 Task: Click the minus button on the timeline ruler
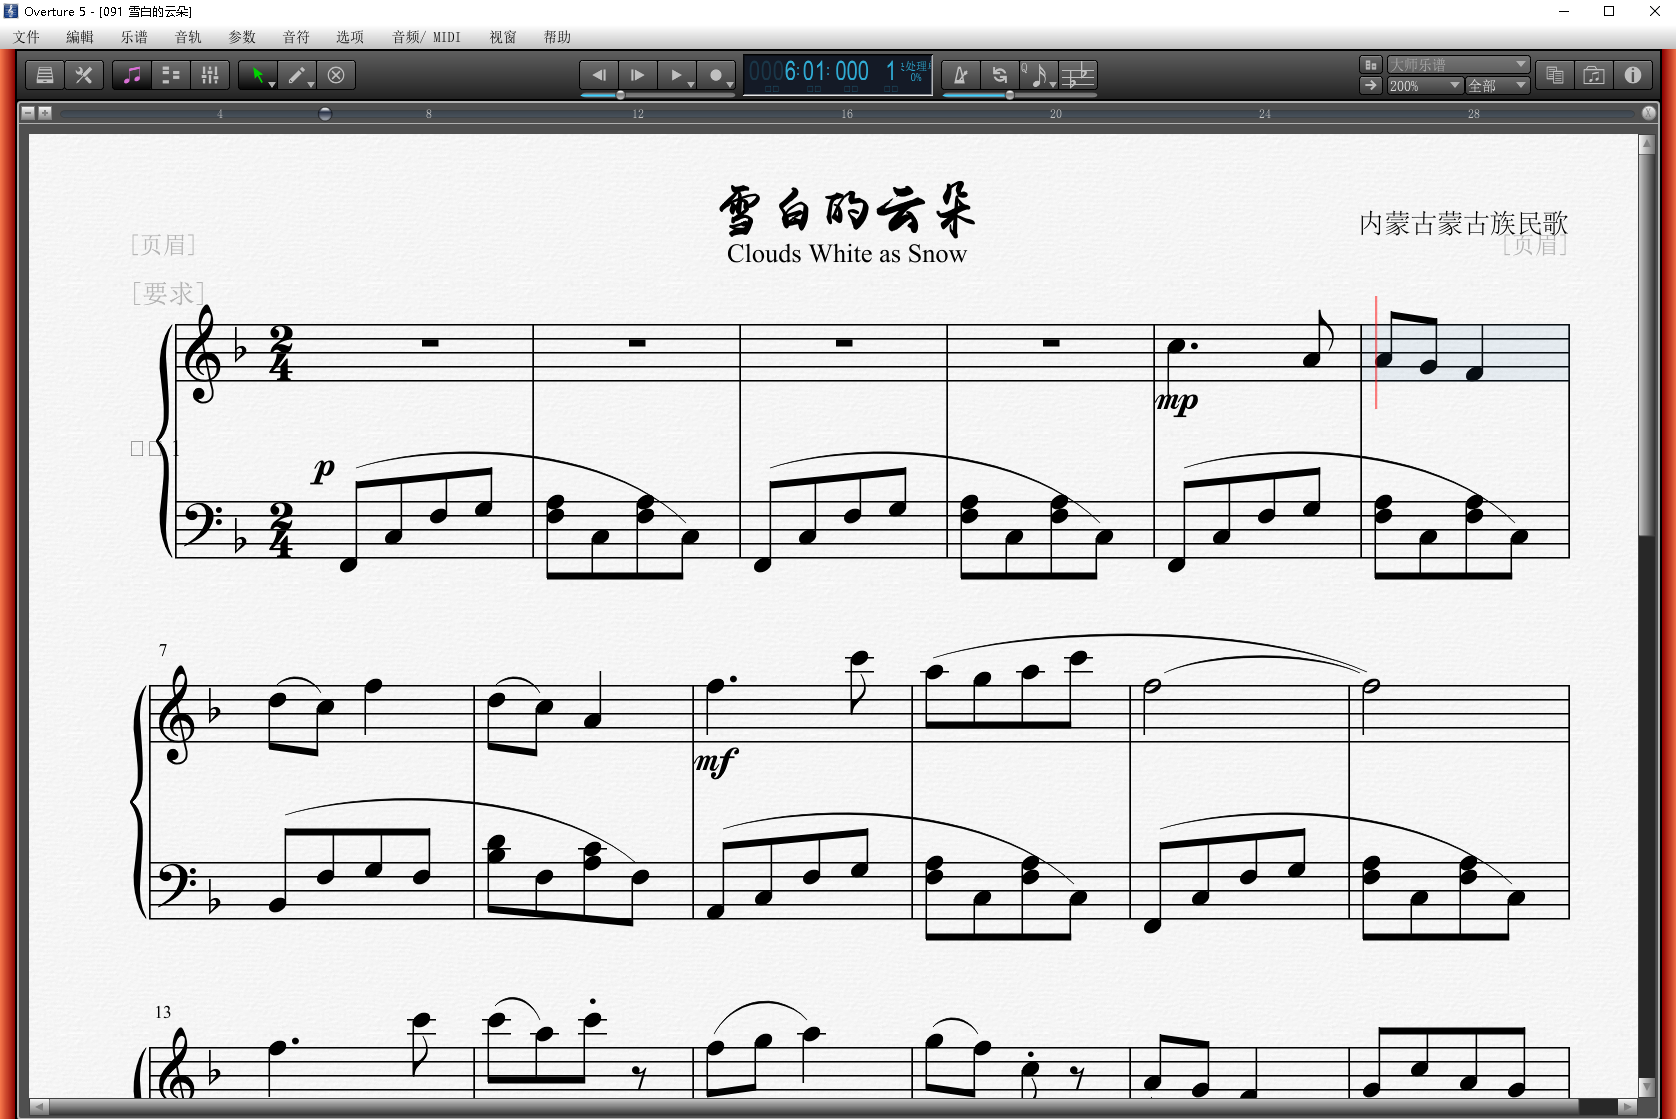pyautogui.click(x=28, y=113)
